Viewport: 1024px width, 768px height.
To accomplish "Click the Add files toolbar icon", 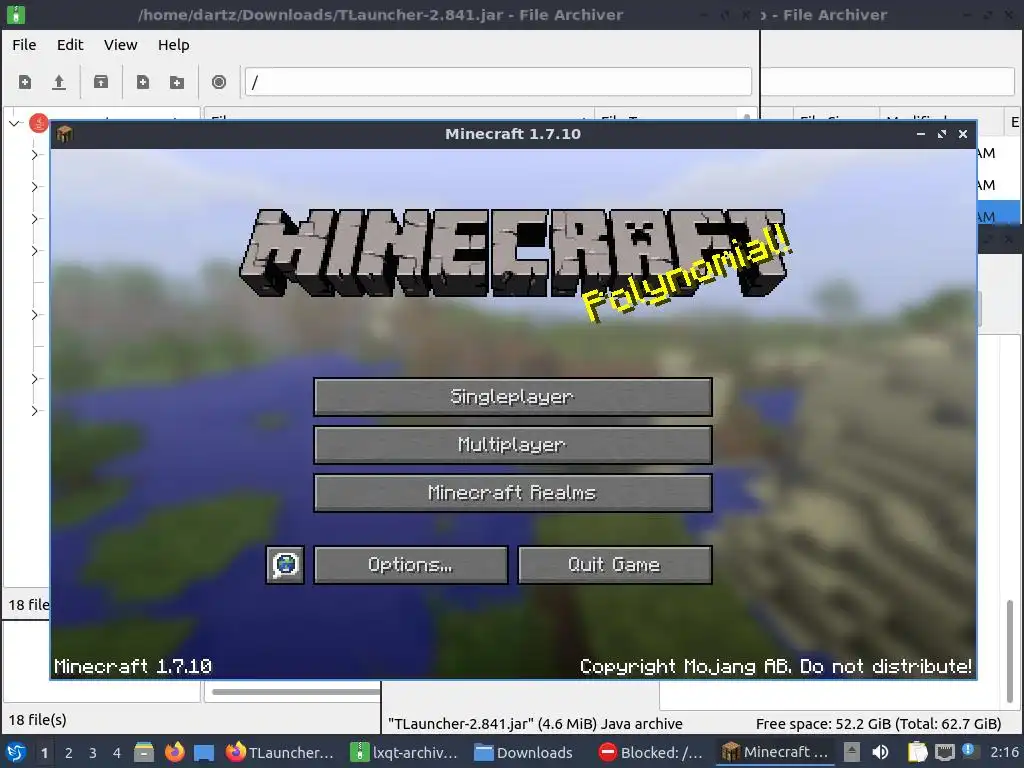I will (142, 82).
